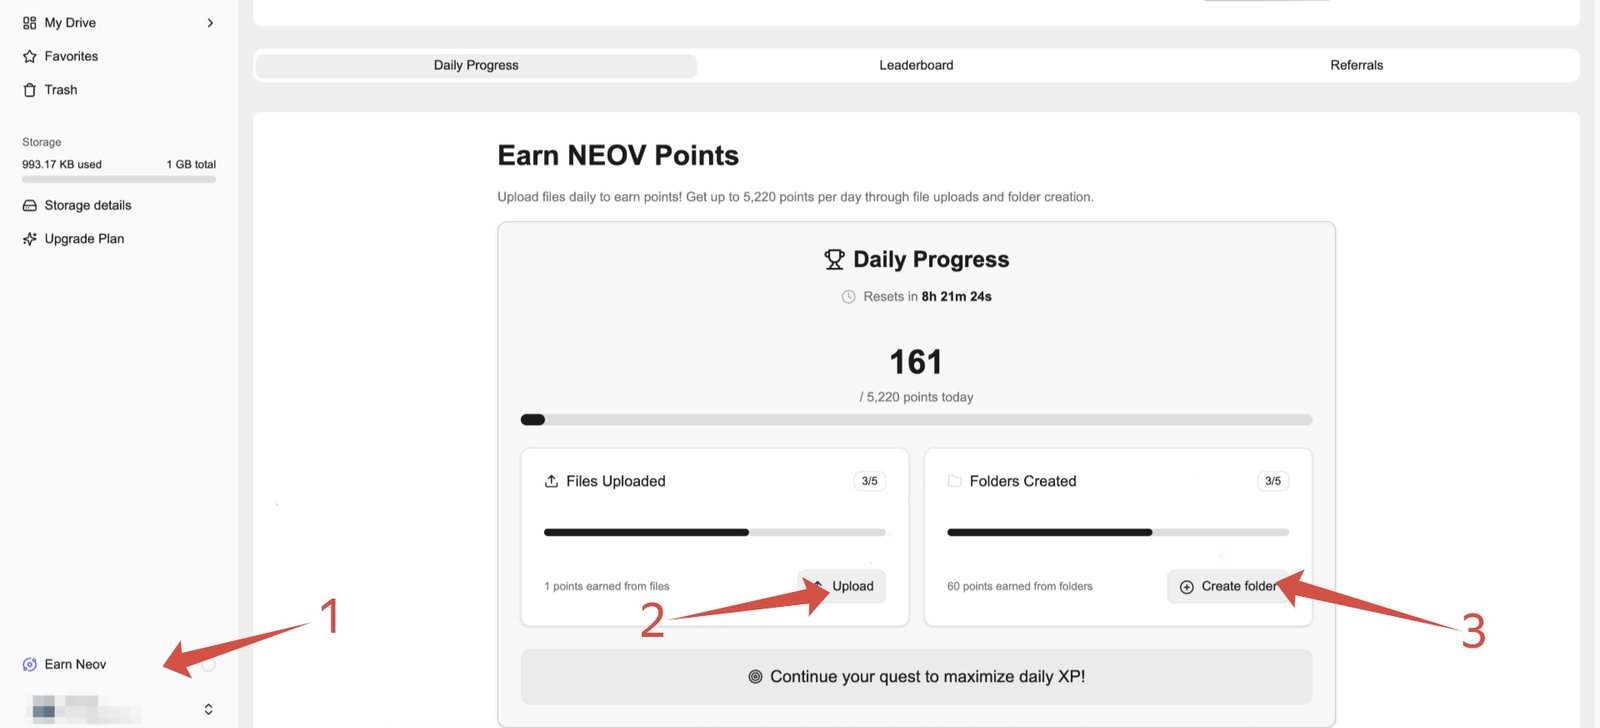Click the Files Uploaded upload icon
The width and height of the screenshot is (1600, 728).
tap(551, 481)
